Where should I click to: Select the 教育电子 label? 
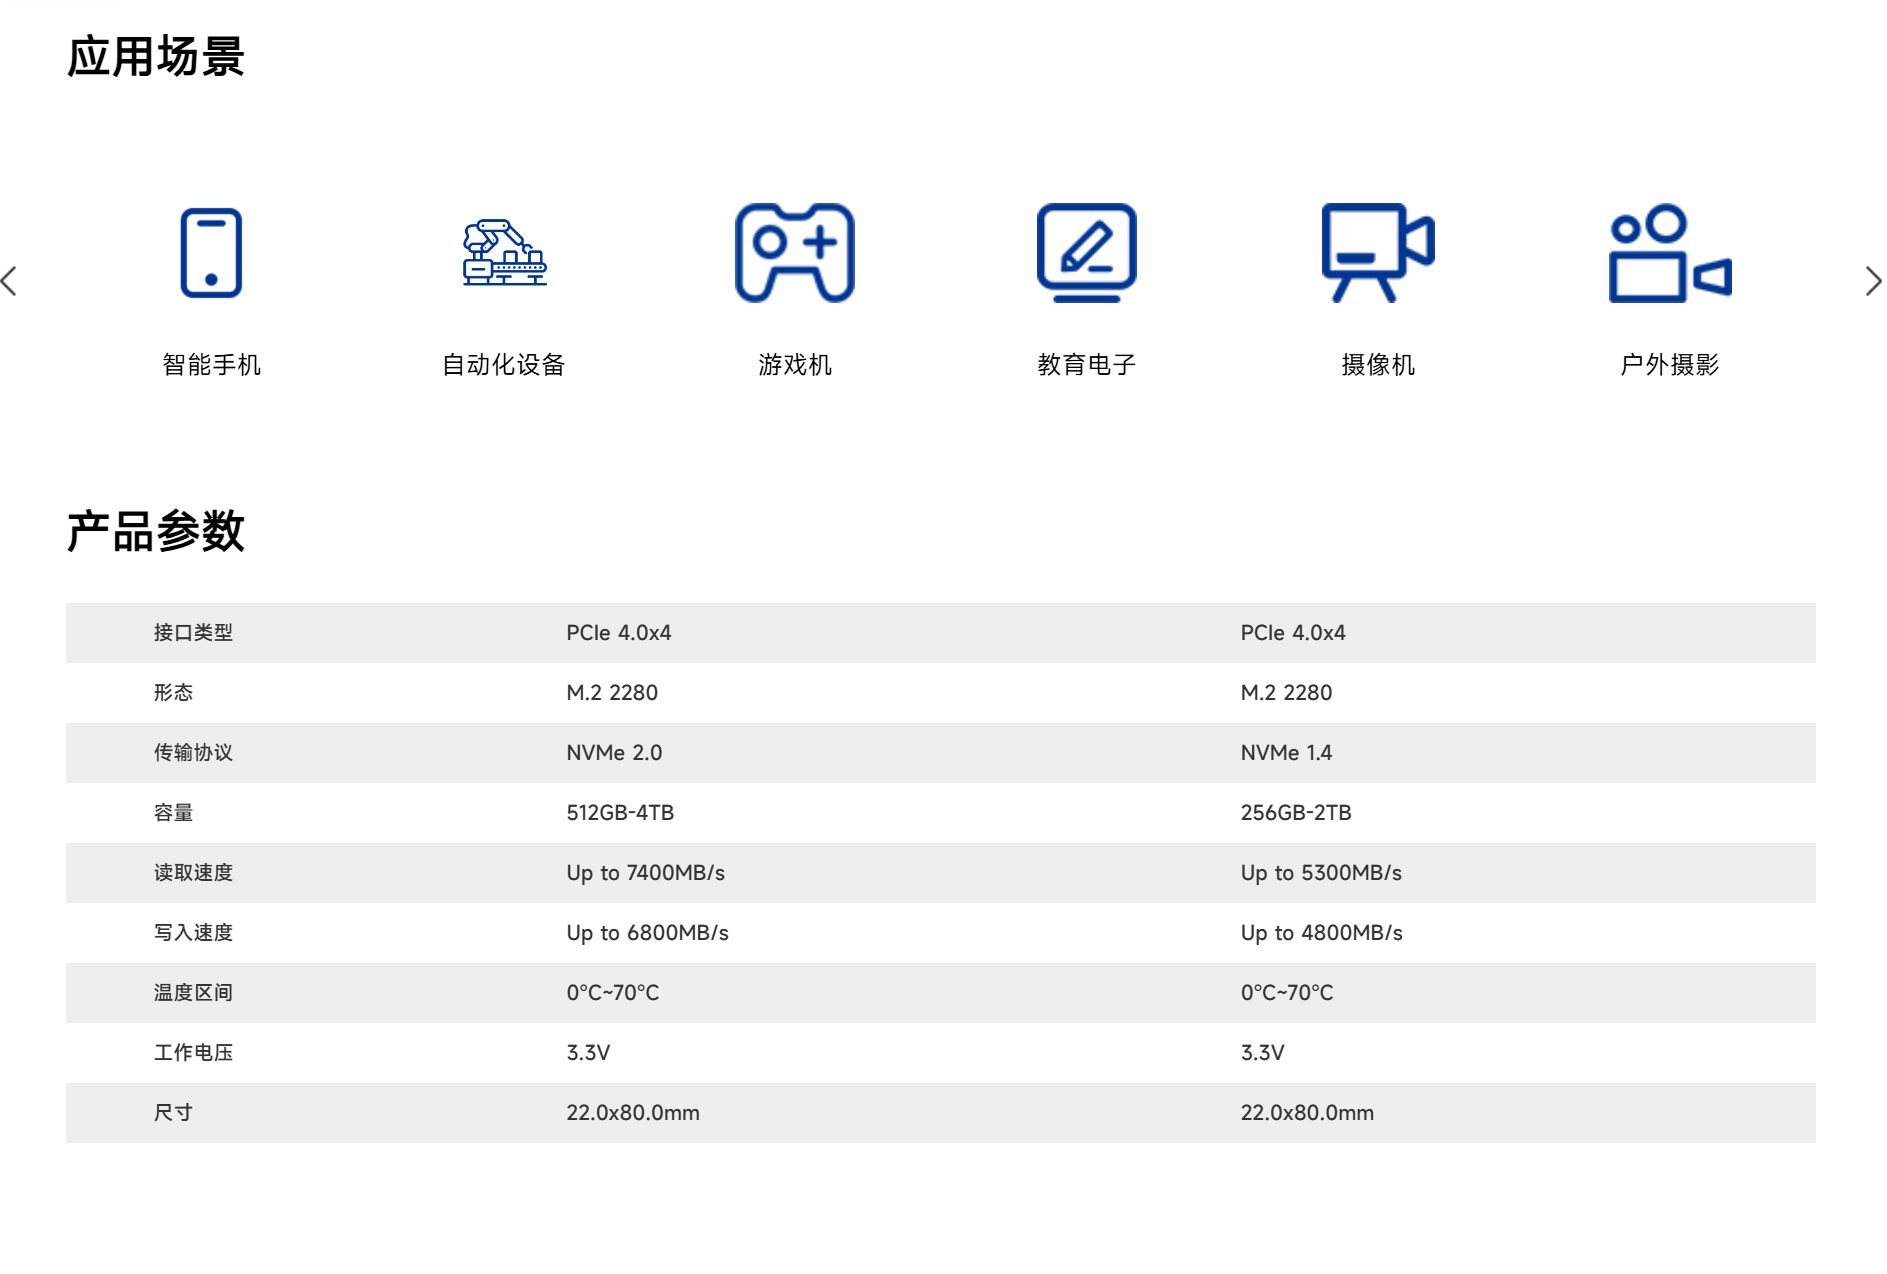pyautogui.click(x=1086, y=365)
